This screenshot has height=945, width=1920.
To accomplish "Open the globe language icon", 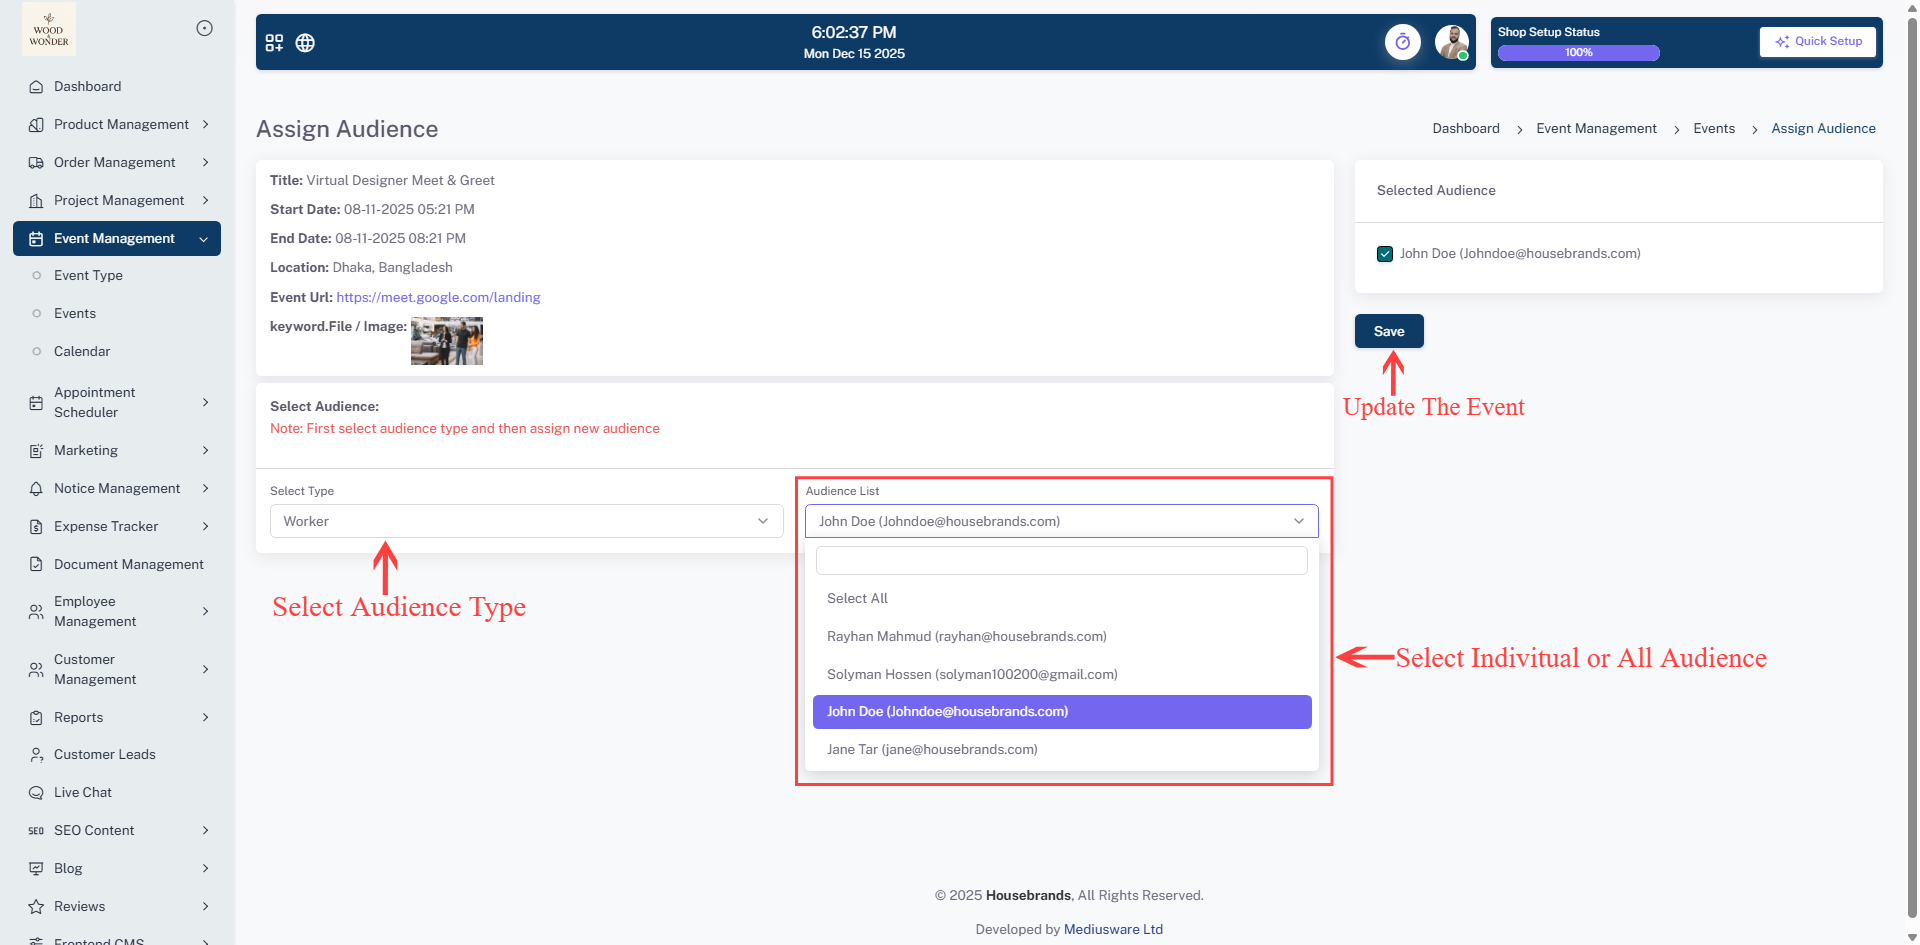I will (x=305, y=43).
